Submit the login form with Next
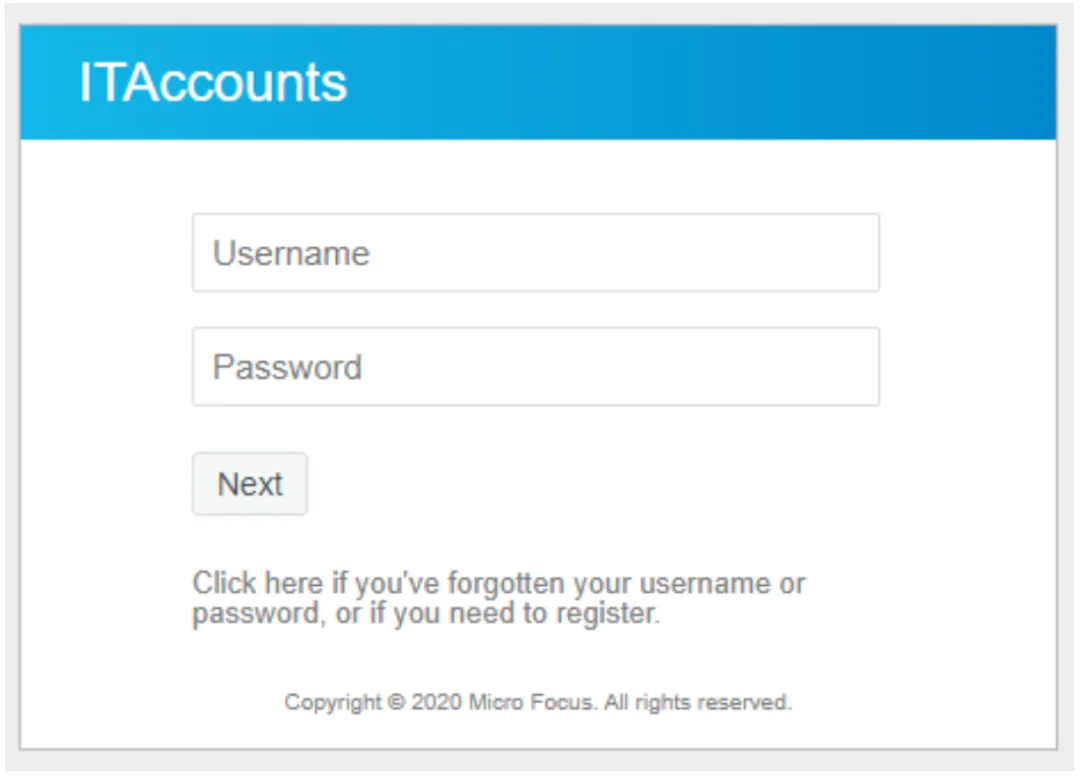 click(250, 484)
